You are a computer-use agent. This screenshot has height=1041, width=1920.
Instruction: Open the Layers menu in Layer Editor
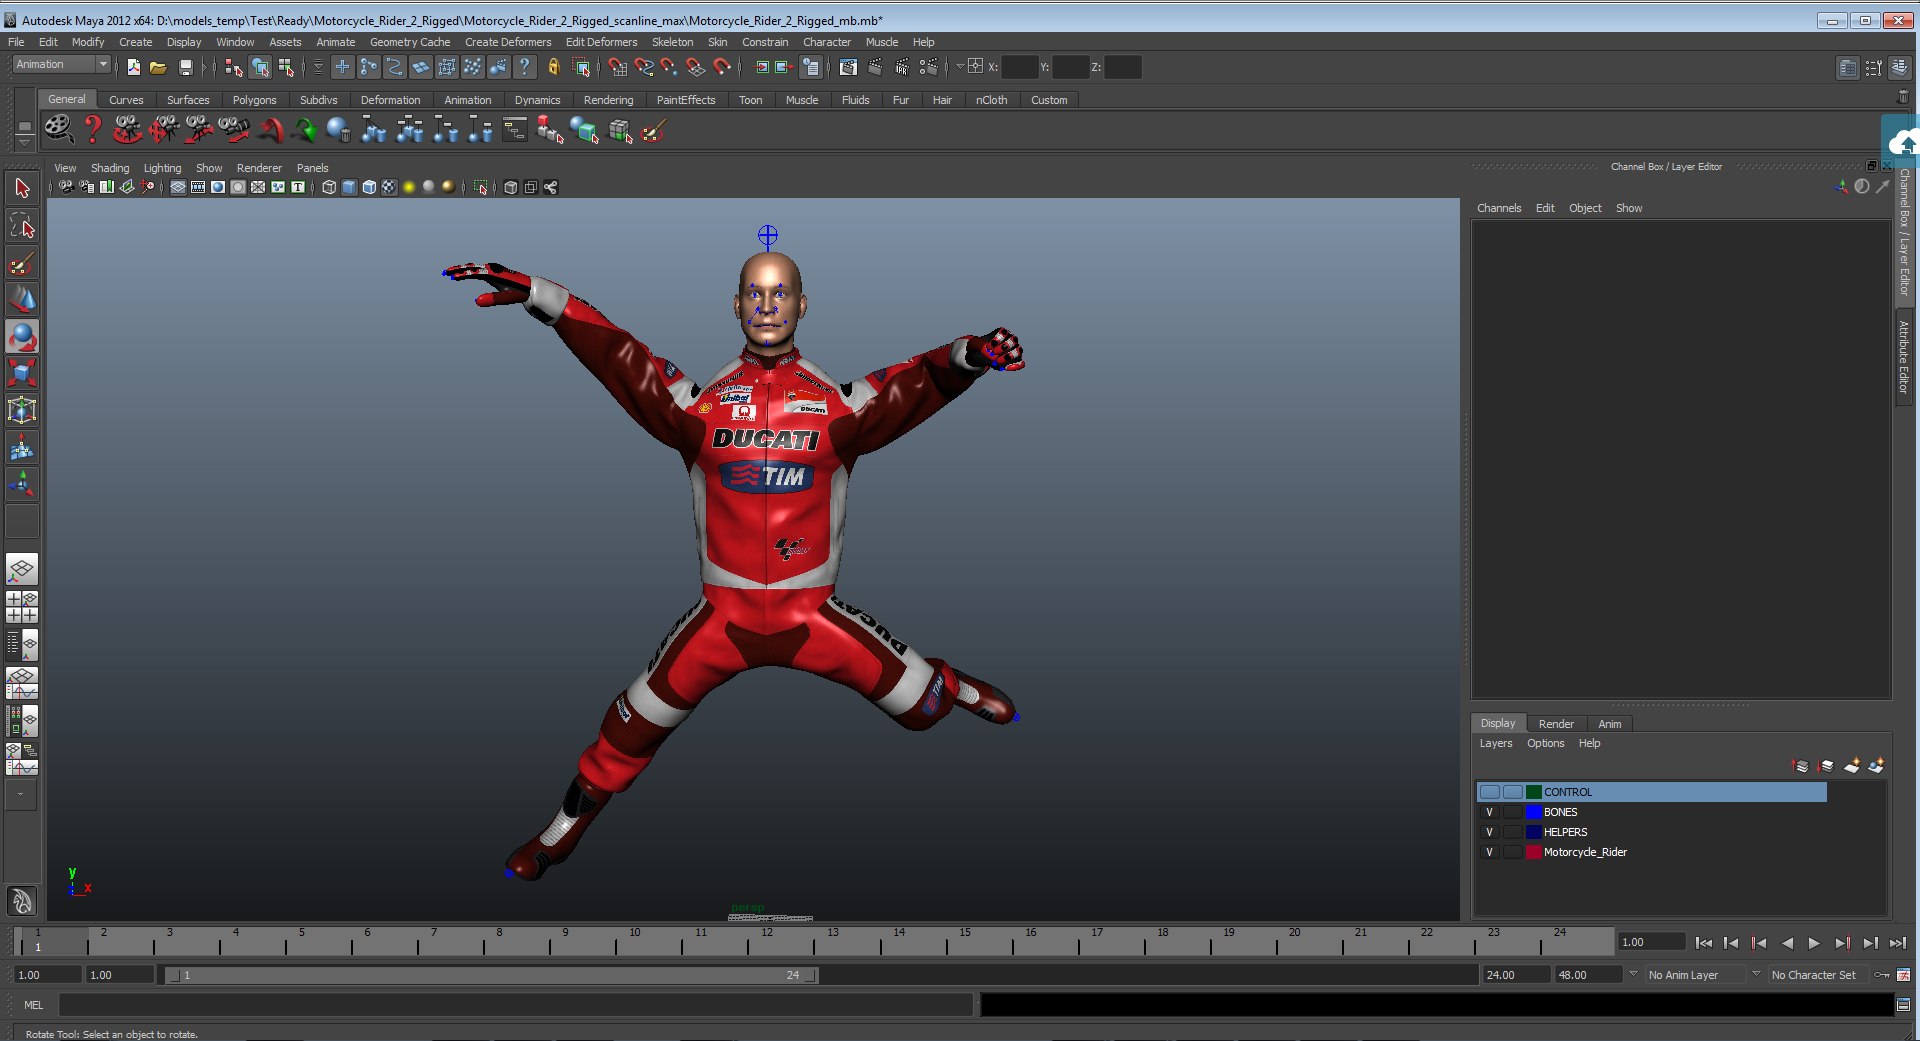point(1496,743)
